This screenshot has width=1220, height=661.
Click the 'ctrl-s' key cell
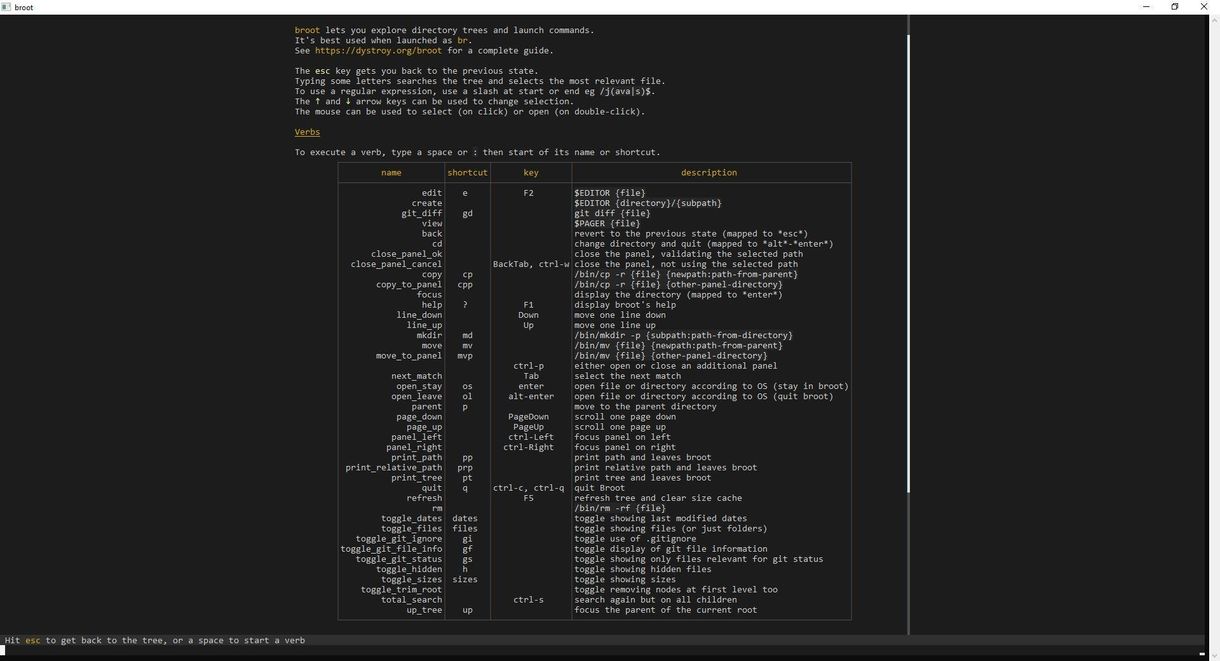(x=529, y=600)
